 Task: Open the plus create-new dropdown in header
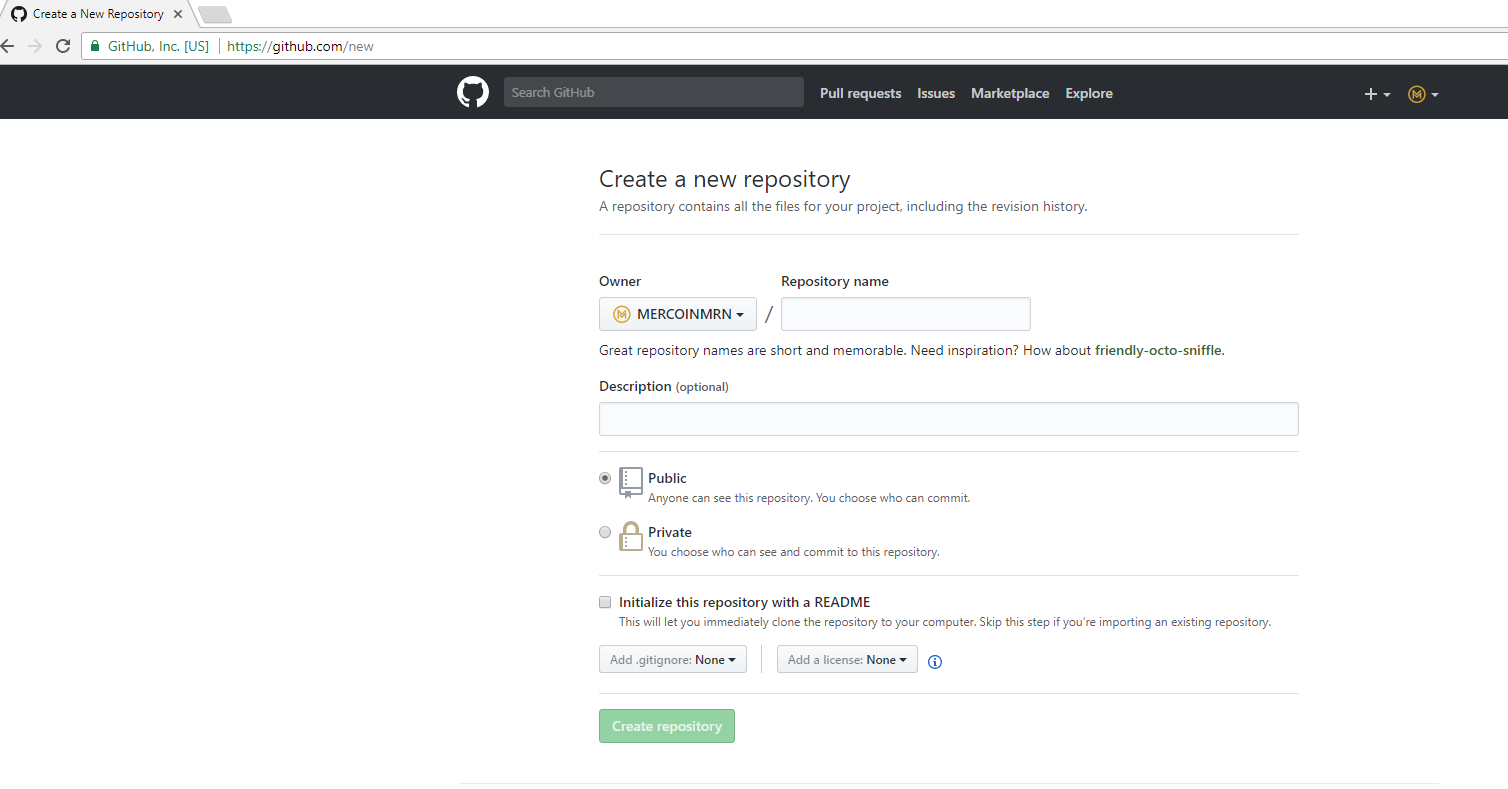coord(1377,94)
